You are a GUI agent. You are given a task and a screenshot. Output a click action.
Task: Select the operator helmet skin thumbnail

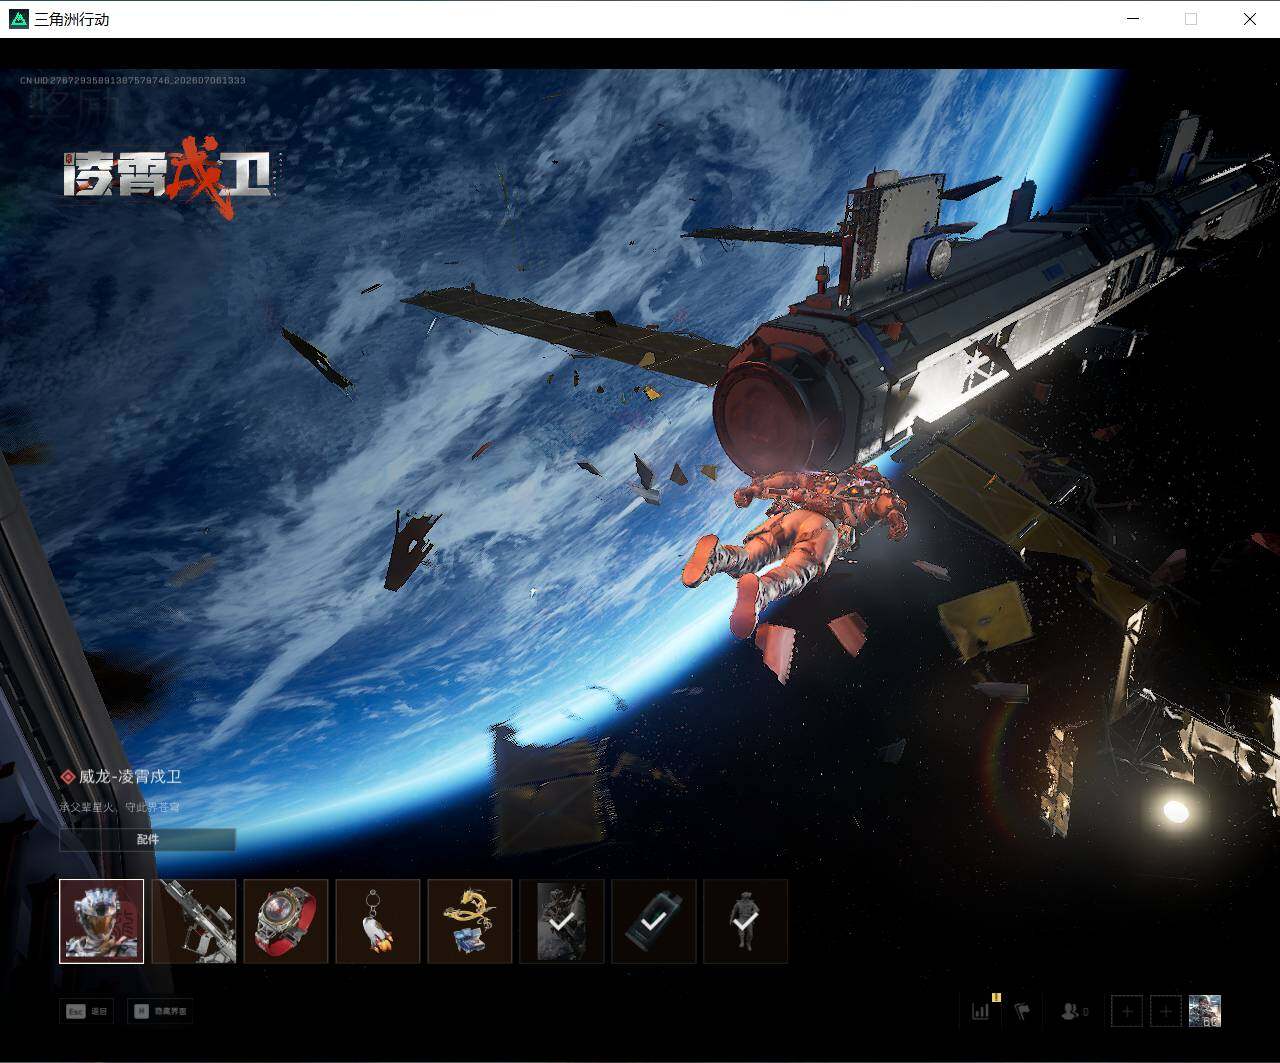101,921
